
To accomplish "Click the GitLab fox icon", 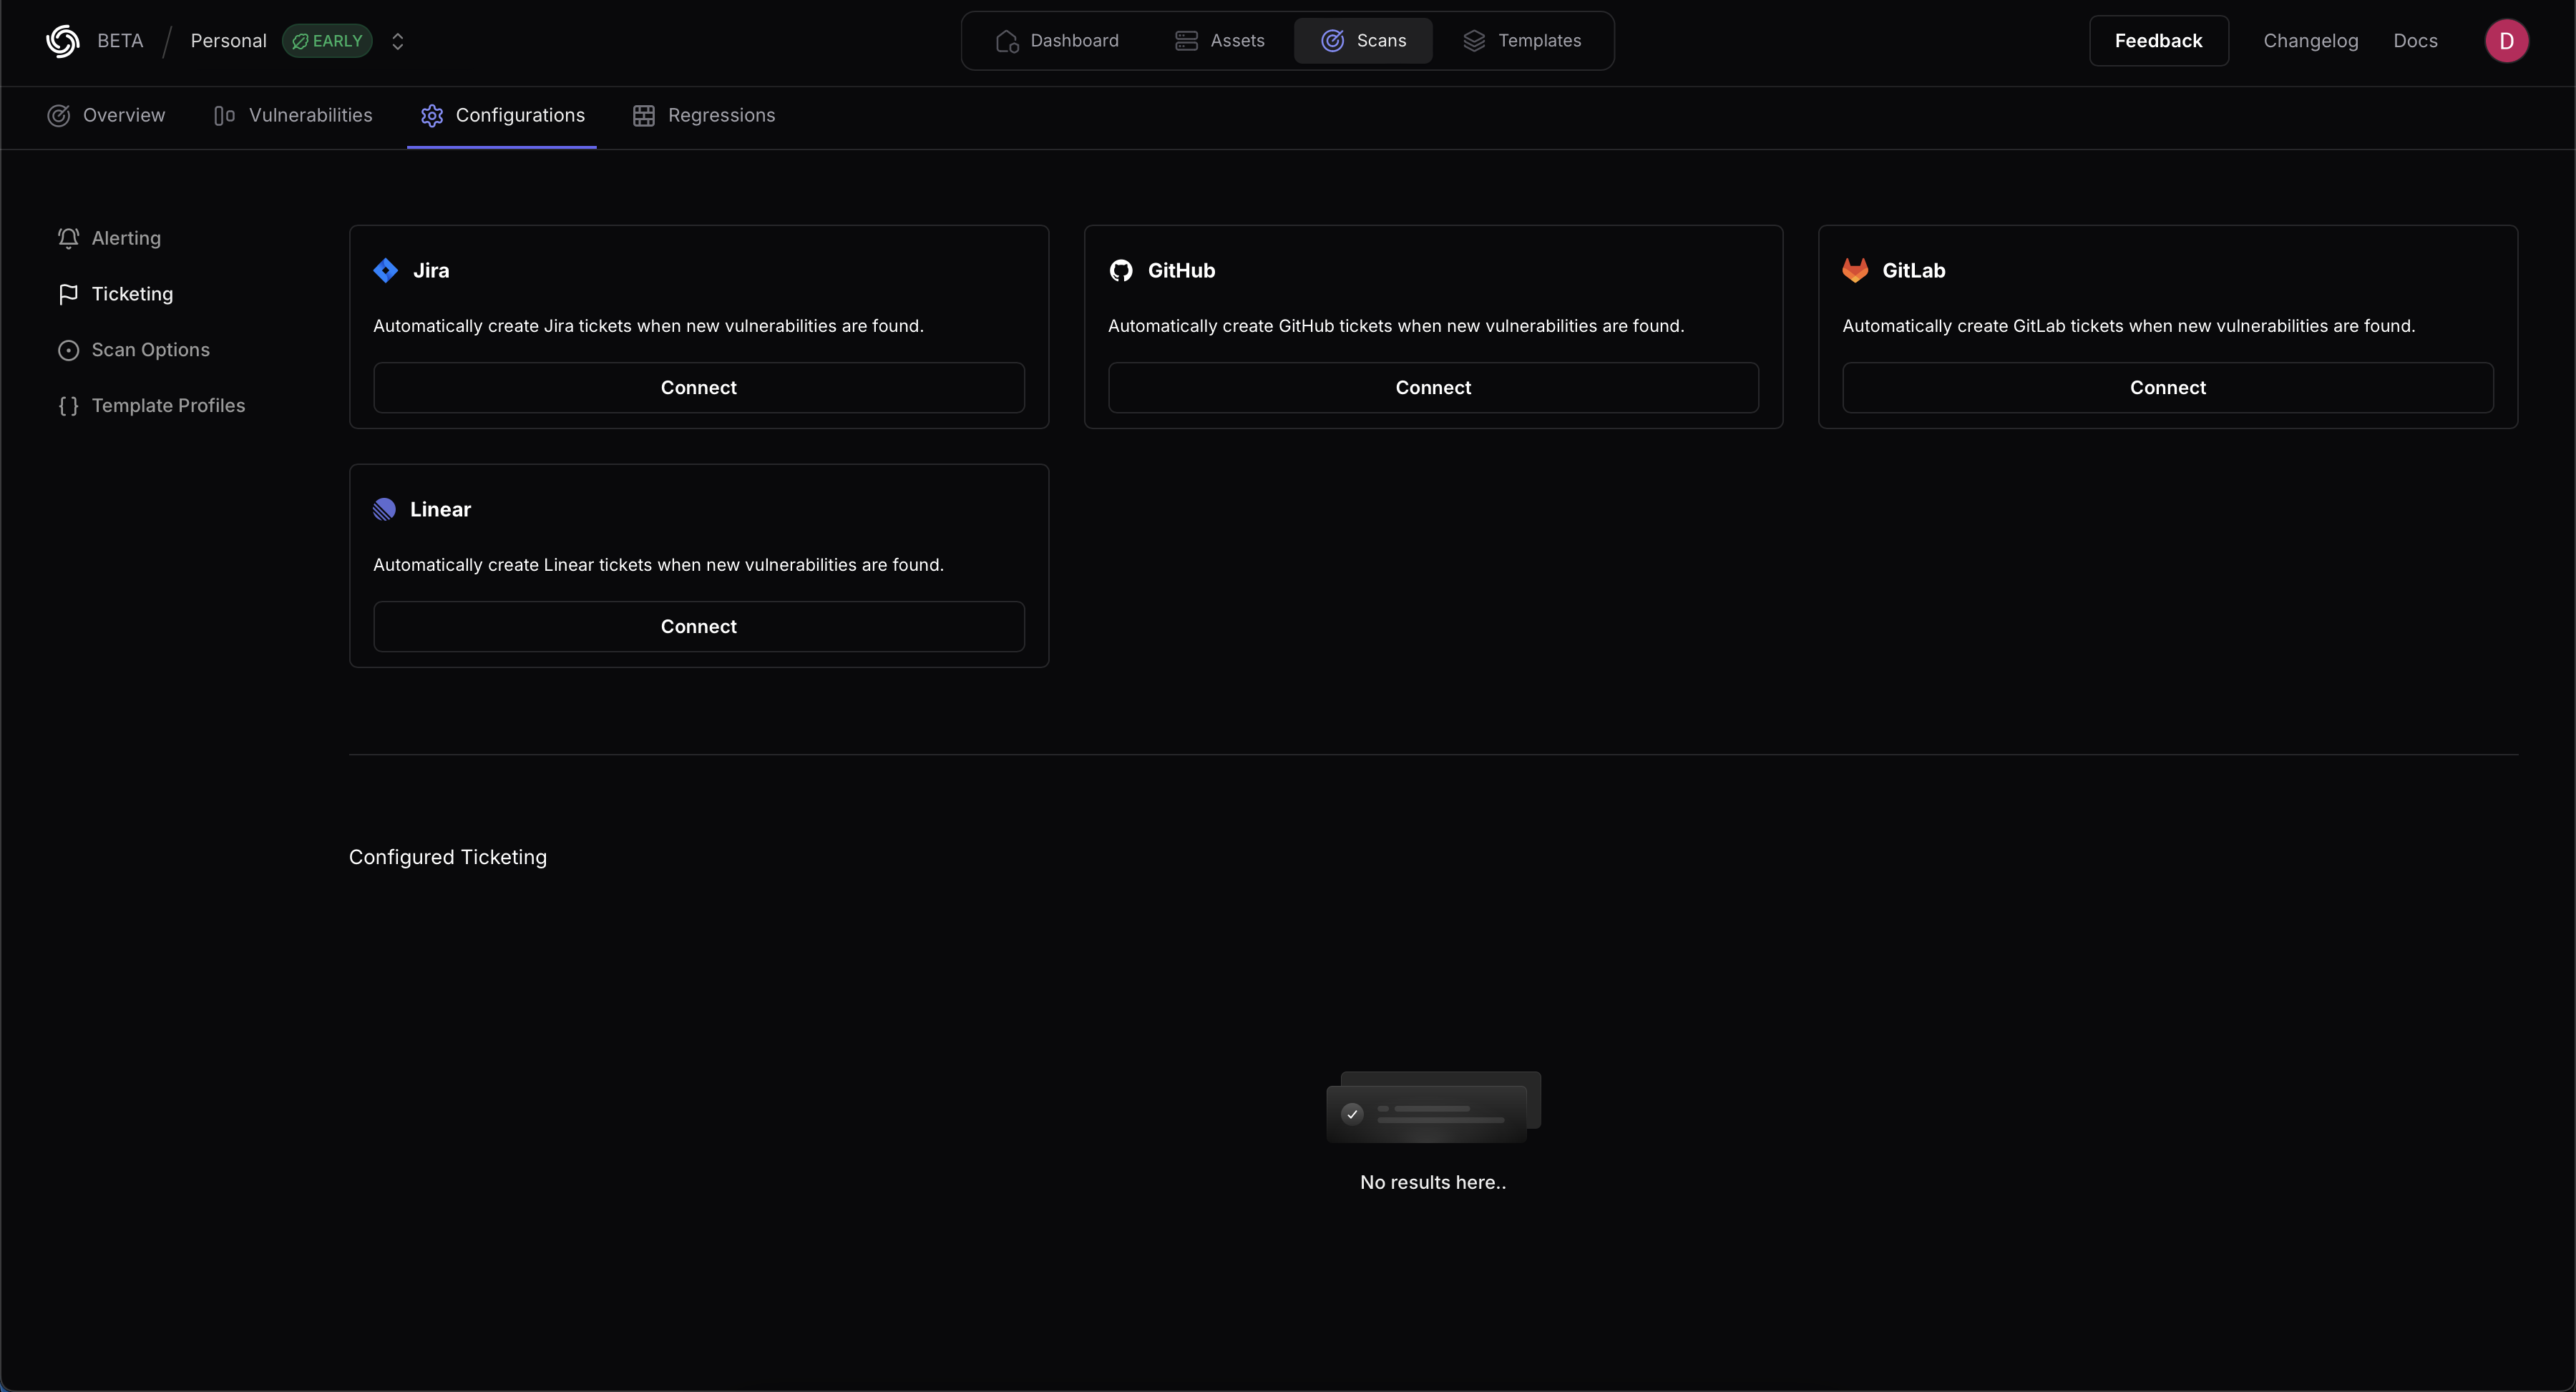I will [x=1855, y=270].
